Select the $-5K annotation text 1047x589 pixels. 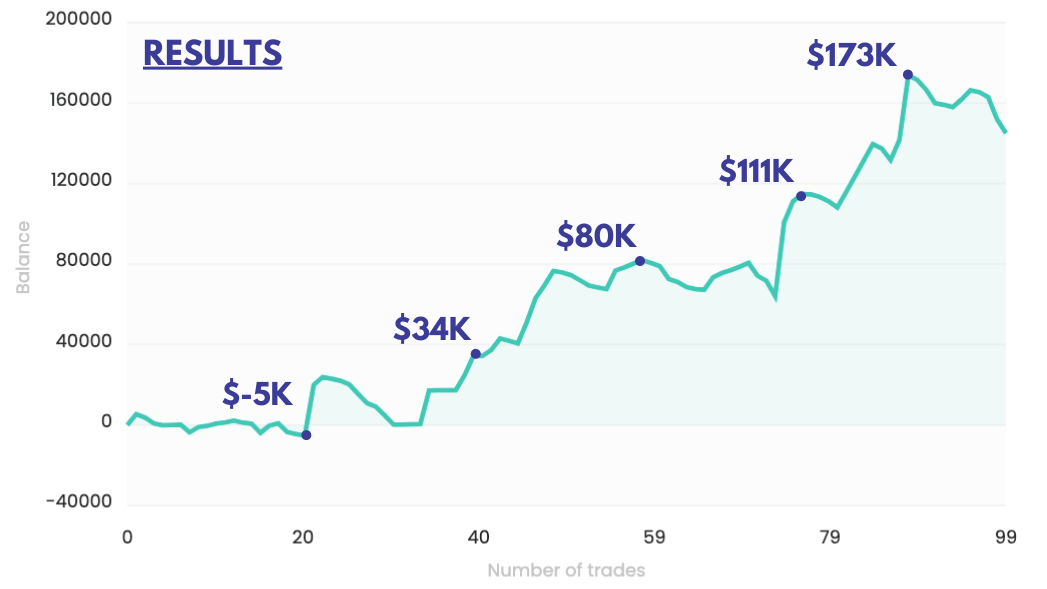tap(257, 394)
